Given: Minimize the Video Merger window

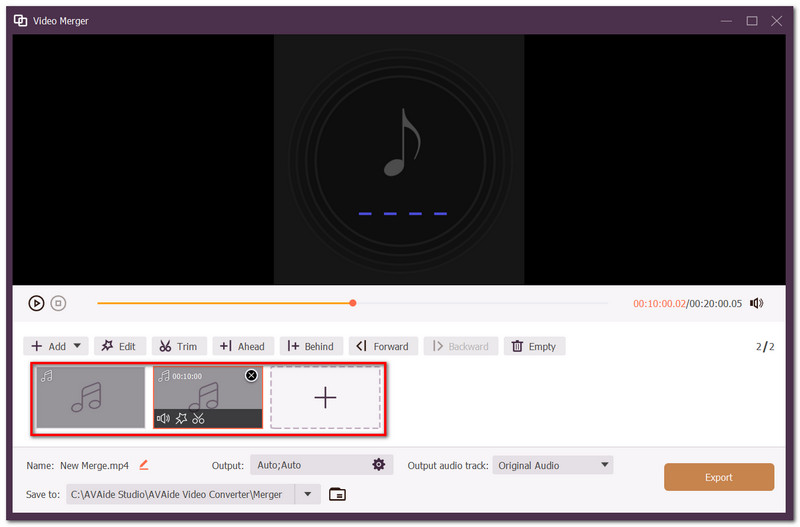Looking at the screenshot, I should pos(727,20).
